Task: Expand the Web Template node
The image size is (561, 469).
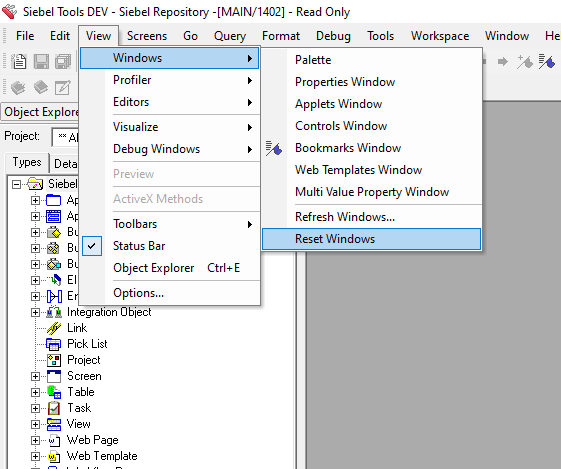Action: coord(35,456)
